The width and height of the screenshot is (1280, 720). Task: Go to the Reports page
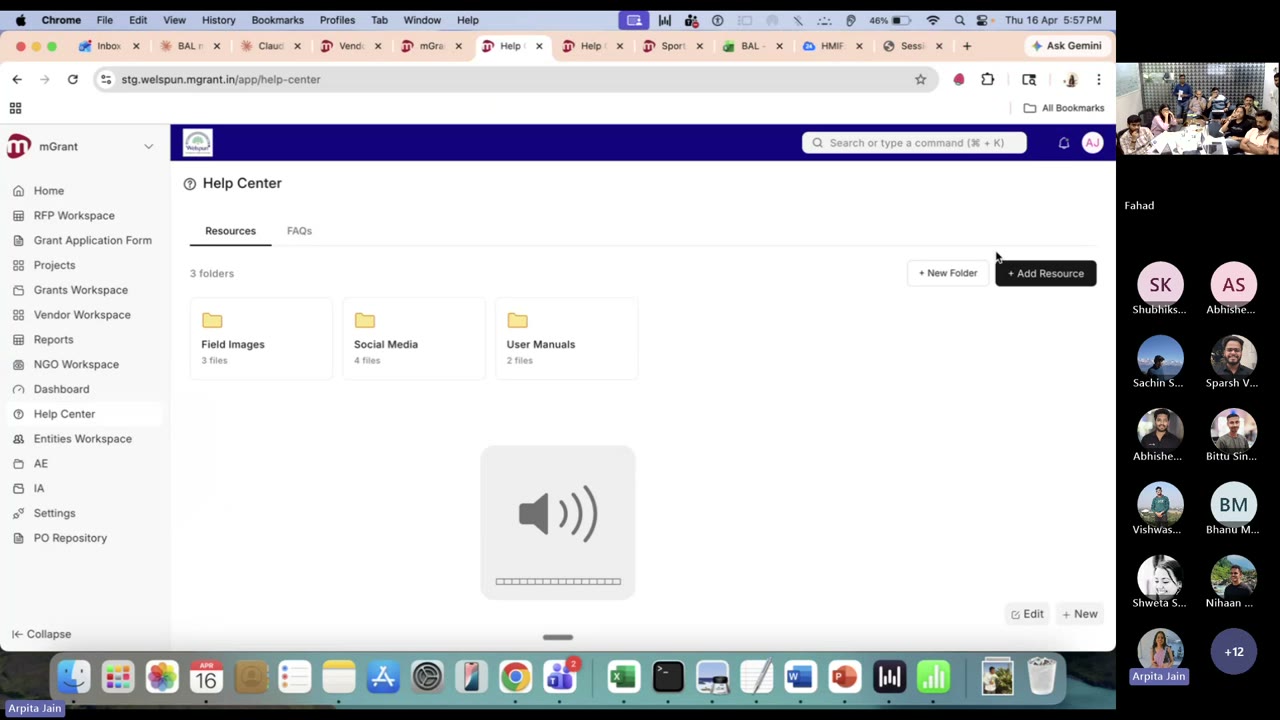coord(53,339)
